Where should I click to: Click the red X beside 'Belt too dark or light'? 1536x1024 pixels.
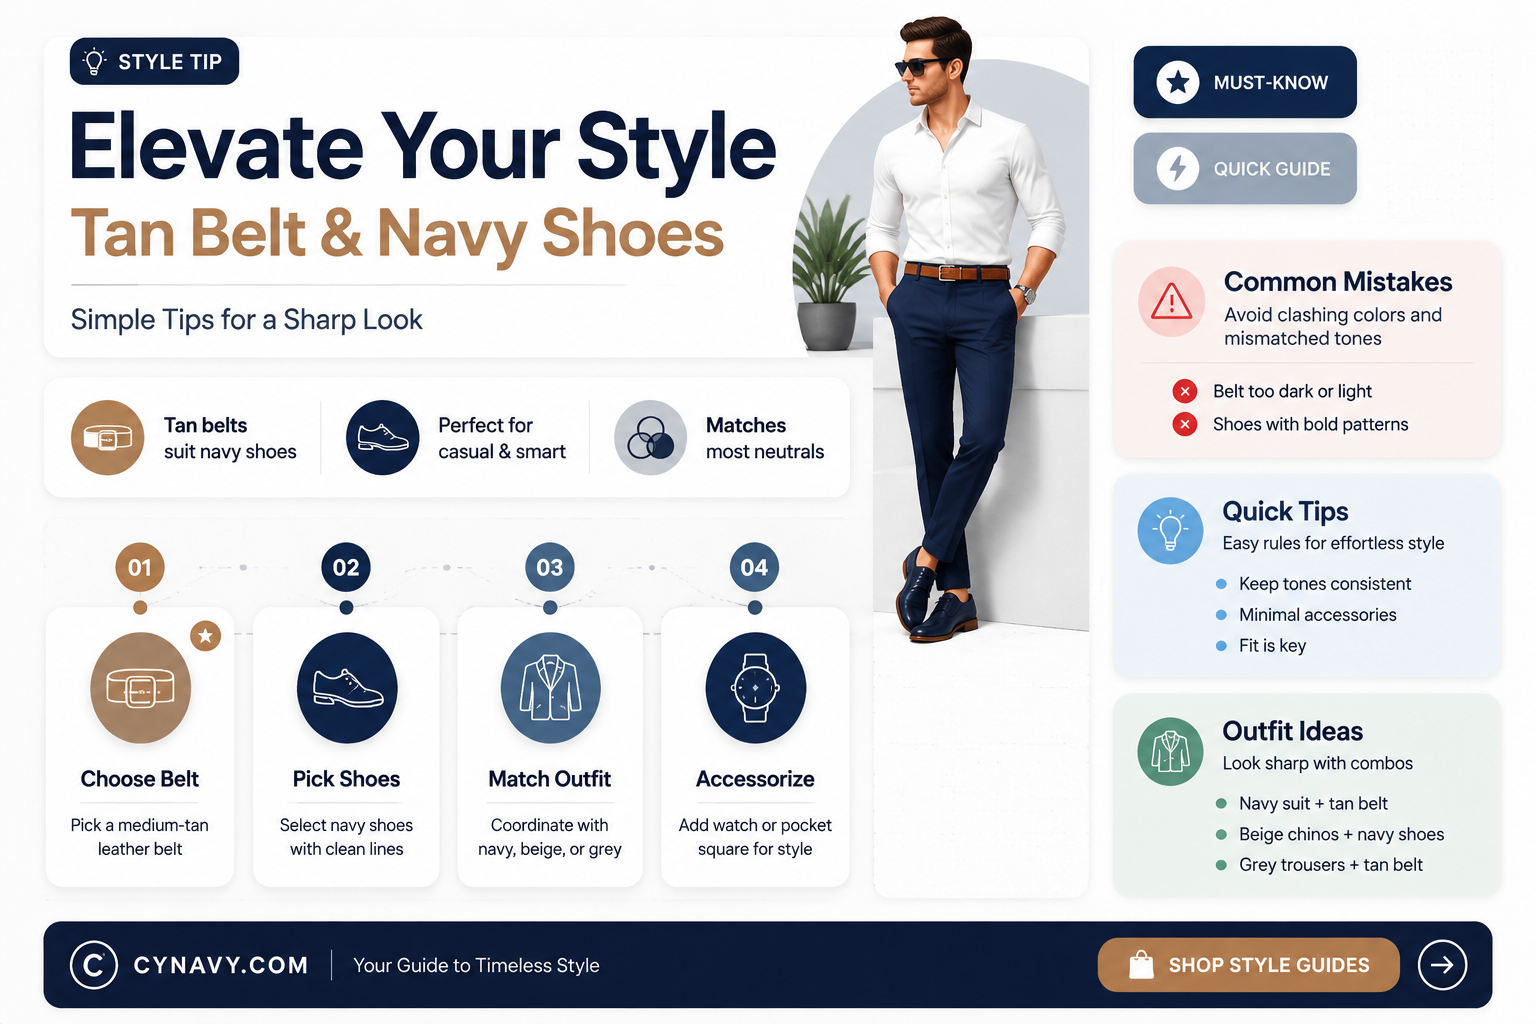pos(1185,391)
